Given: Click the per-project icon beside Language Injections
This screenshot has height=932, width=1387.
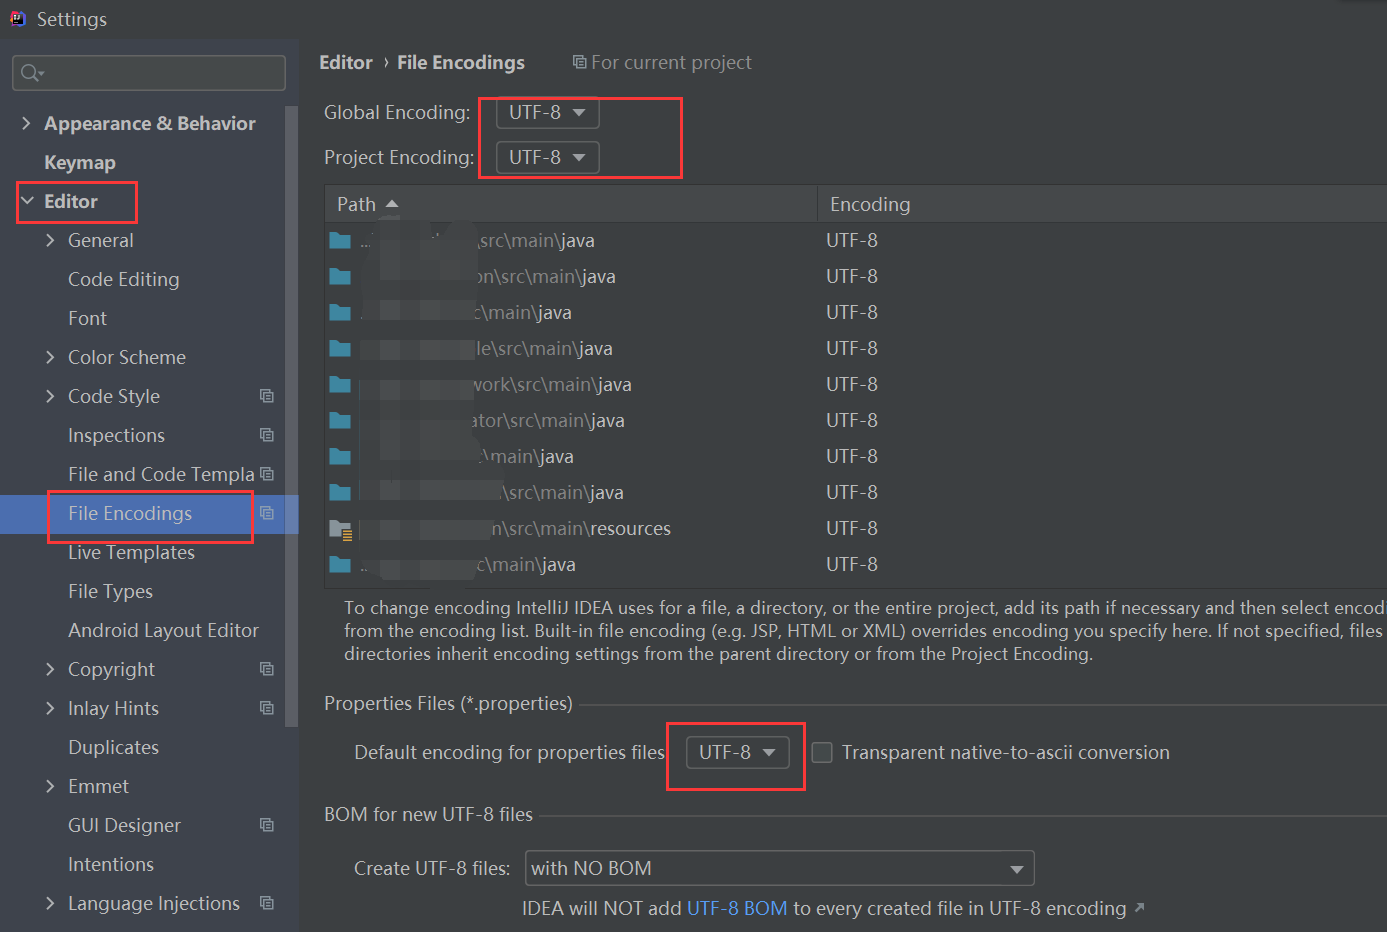Looking at the screenshot, I should tap(267, 902).
